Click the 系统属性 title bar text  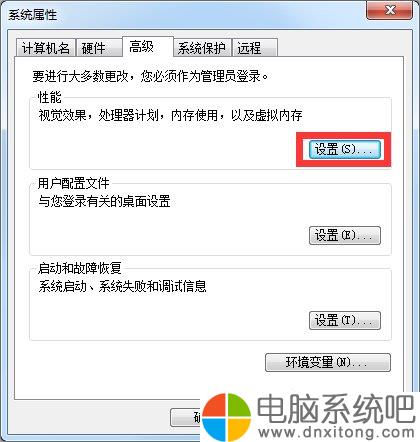pyautogui.click(x=33, y=15)
